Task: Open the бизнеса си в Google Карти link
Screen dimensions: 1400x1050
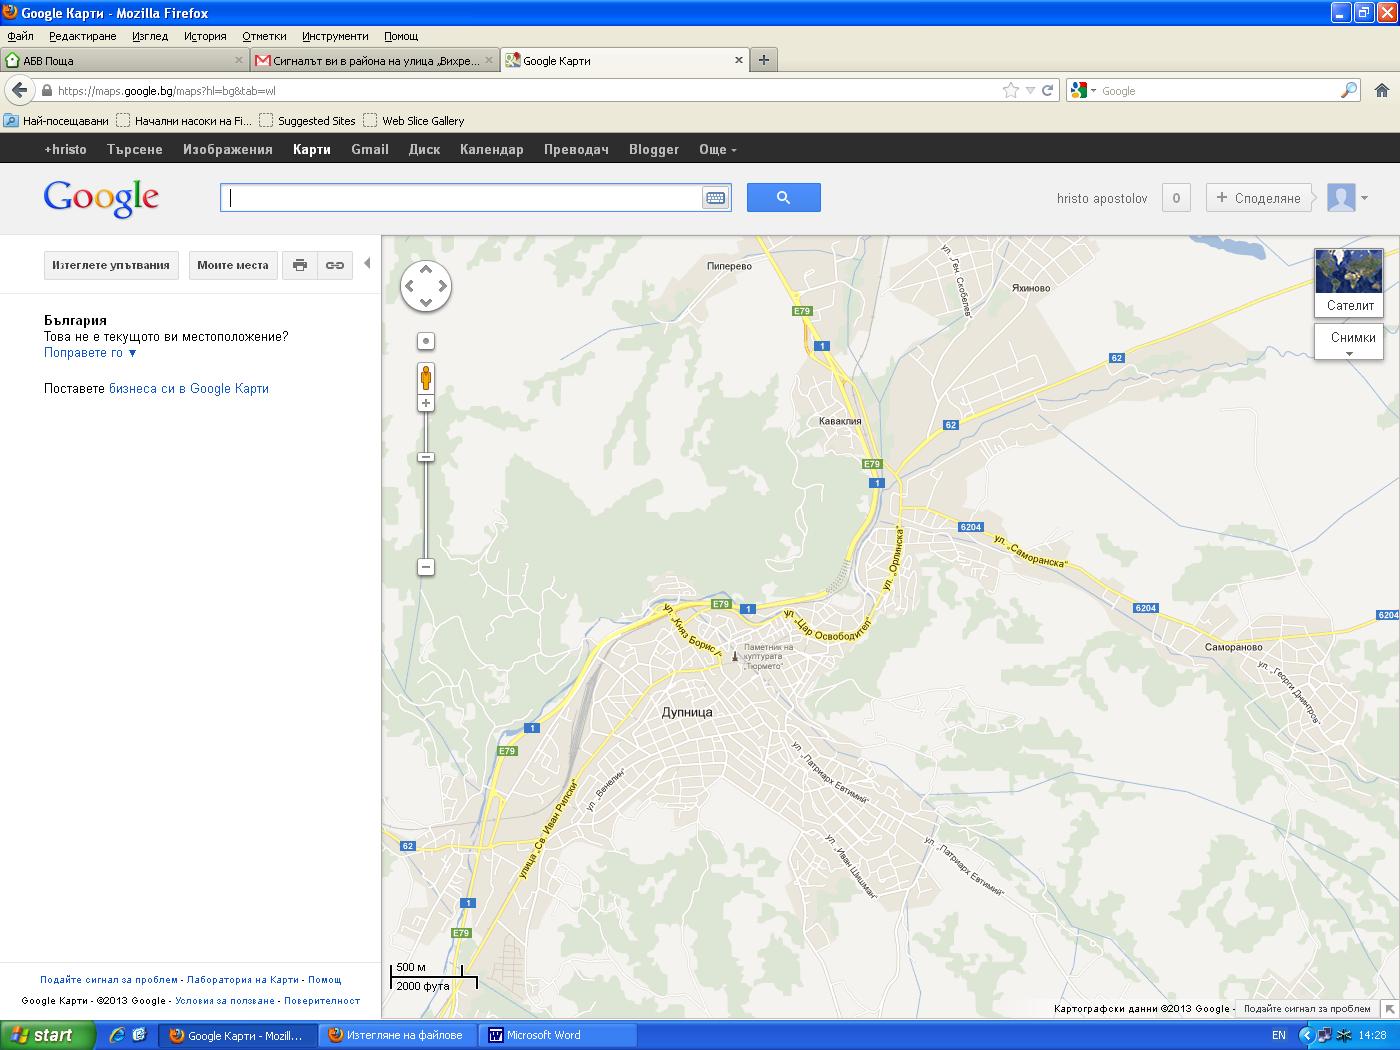Action: [x=188, y=389]
